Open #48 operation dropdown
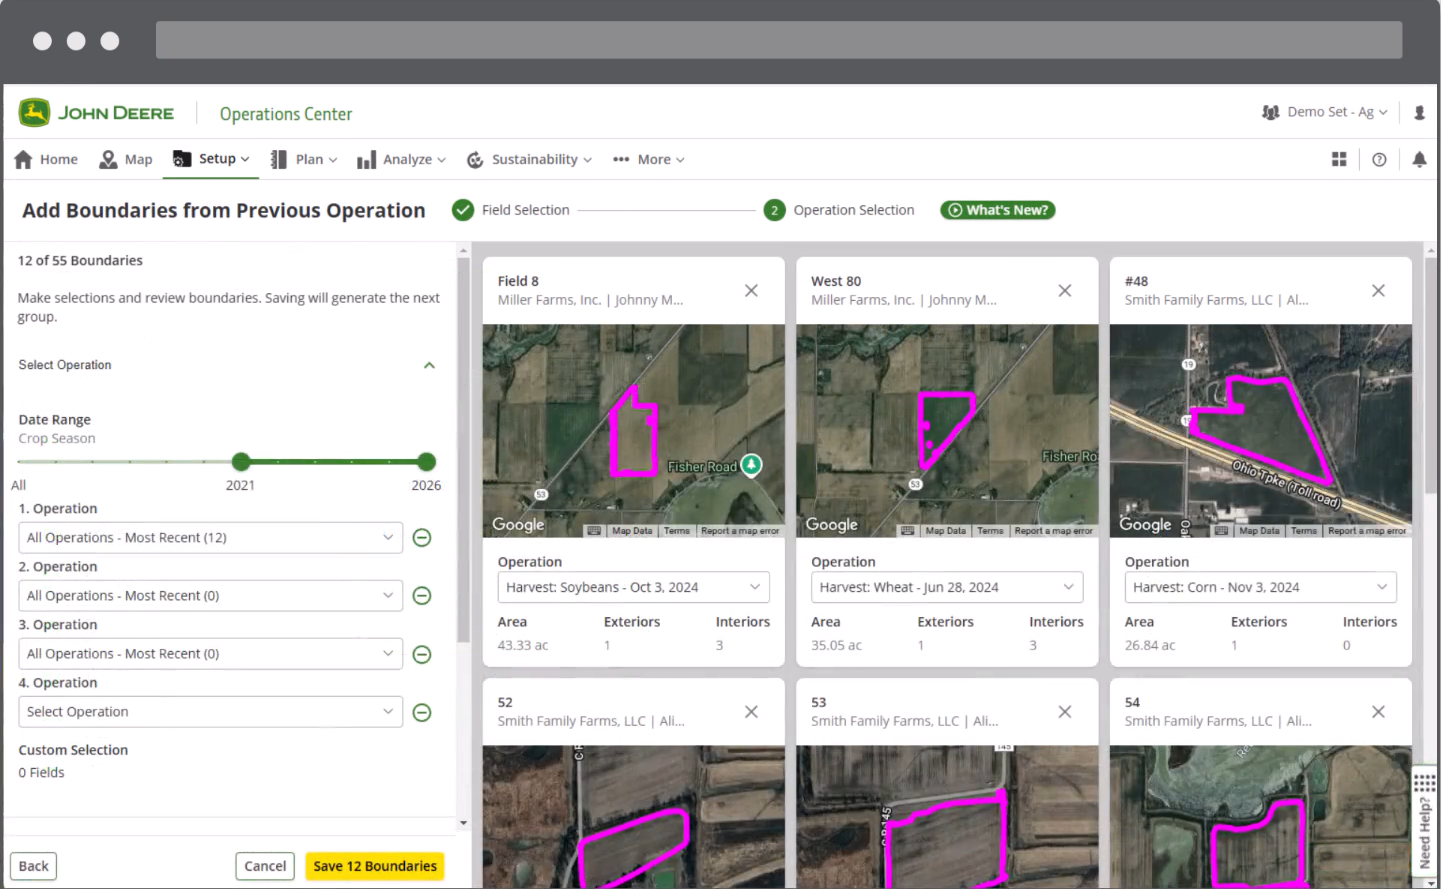Viewport: 1441px width, 889px height. (1261, 587)
